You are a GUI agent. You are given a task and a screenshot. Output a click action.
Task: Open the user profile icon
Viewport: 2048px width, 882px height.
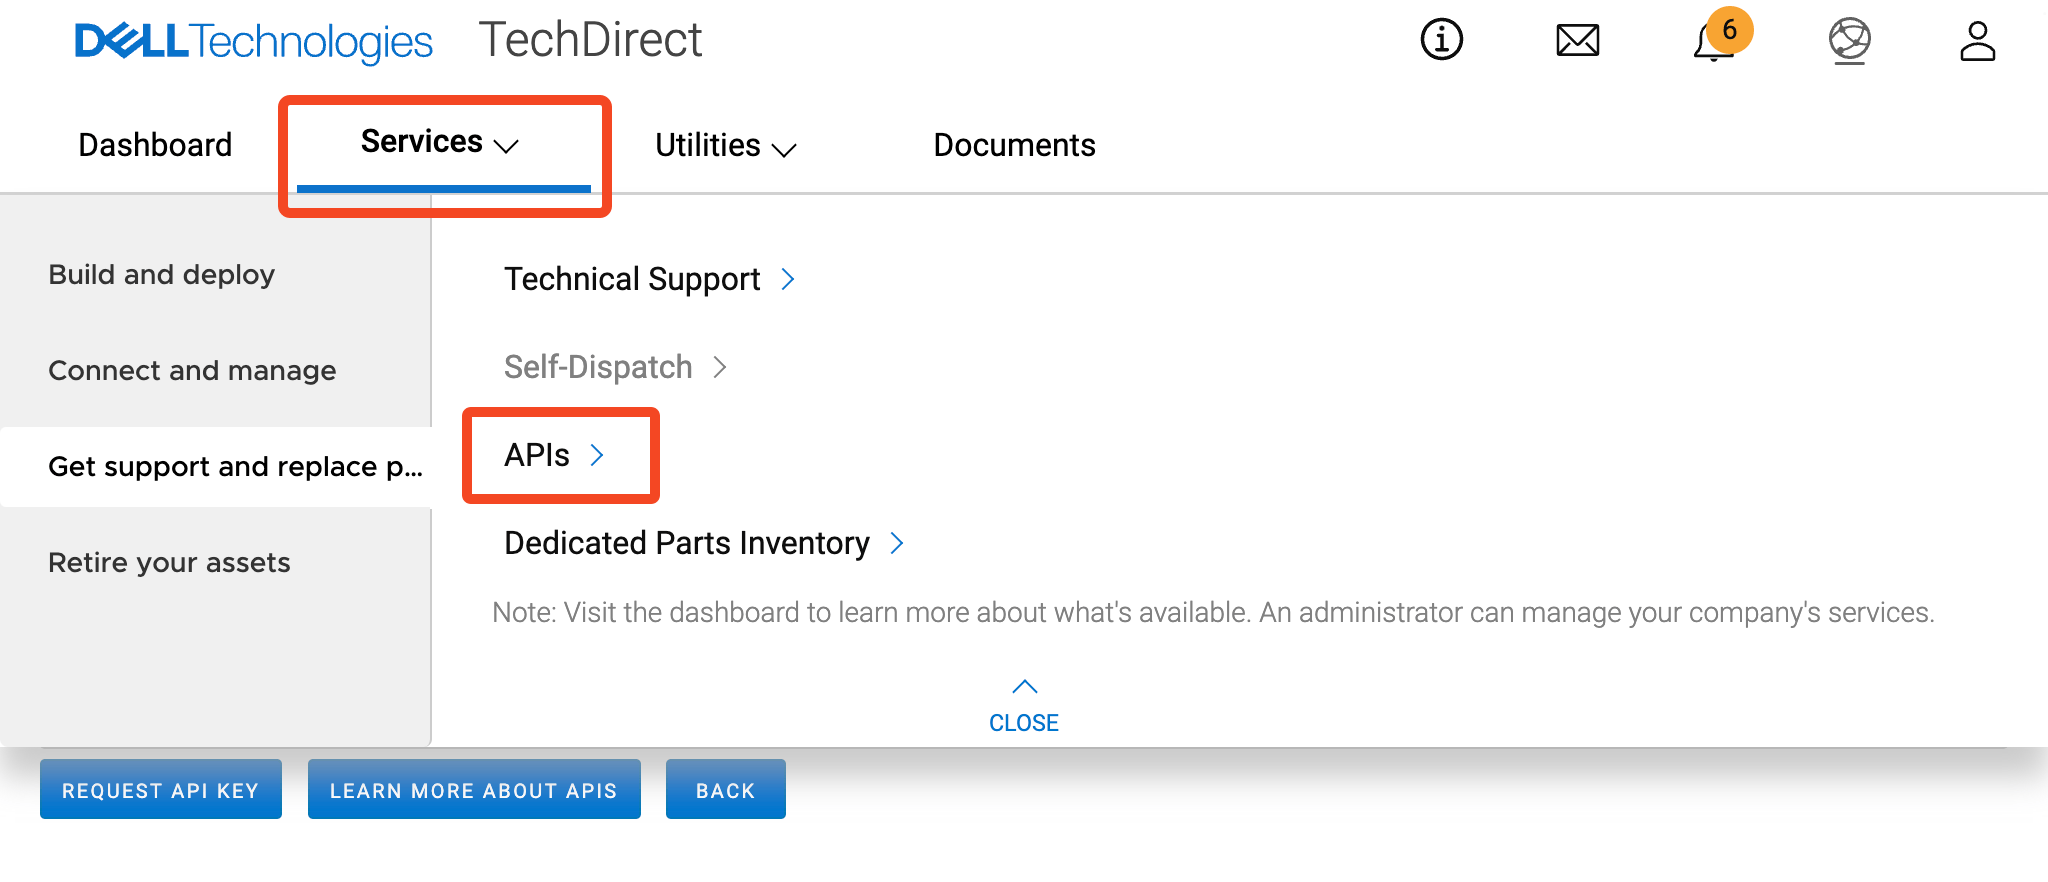[x=1977, y=41]
